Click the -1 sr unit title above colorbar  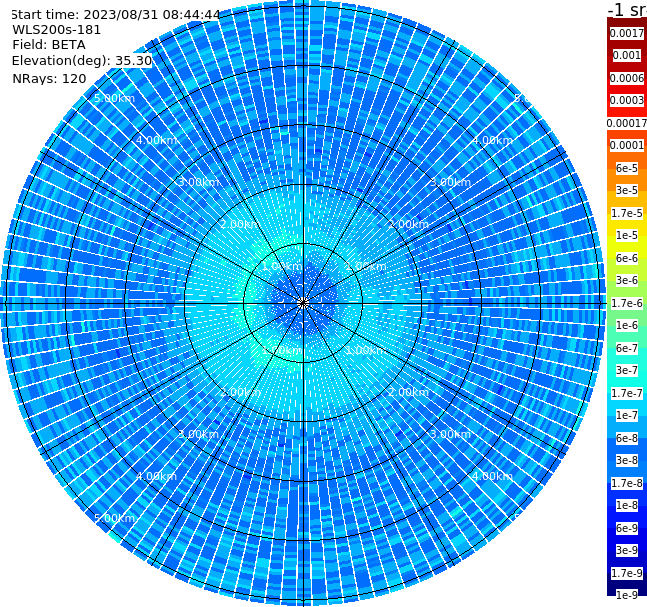point(627,9)
